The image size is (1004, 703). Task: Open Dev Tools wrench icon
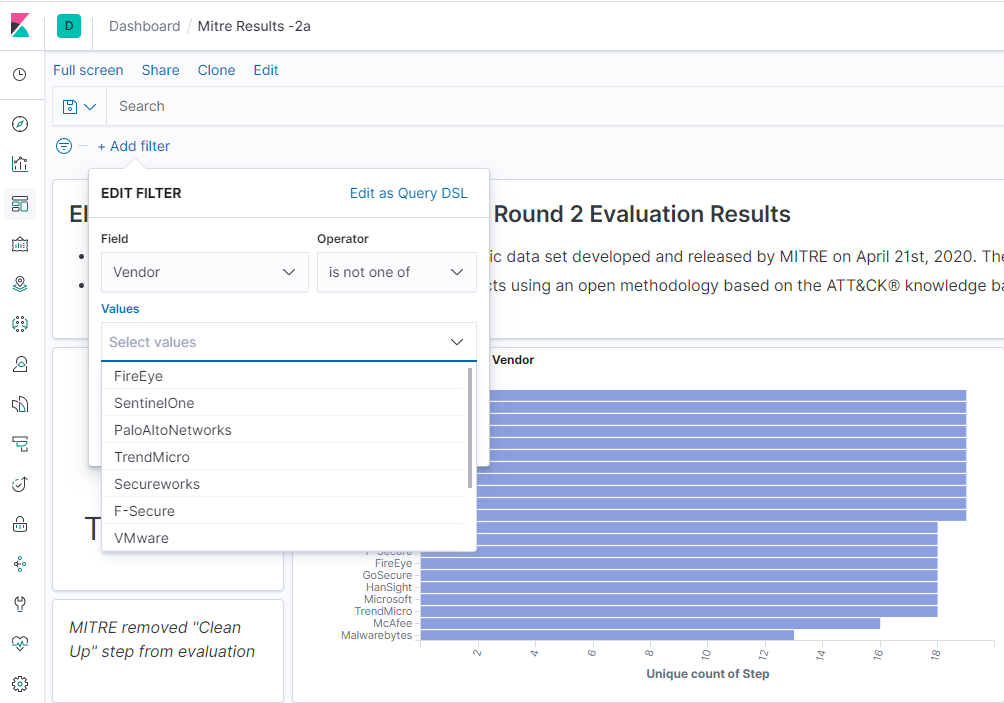coord(20,604)
